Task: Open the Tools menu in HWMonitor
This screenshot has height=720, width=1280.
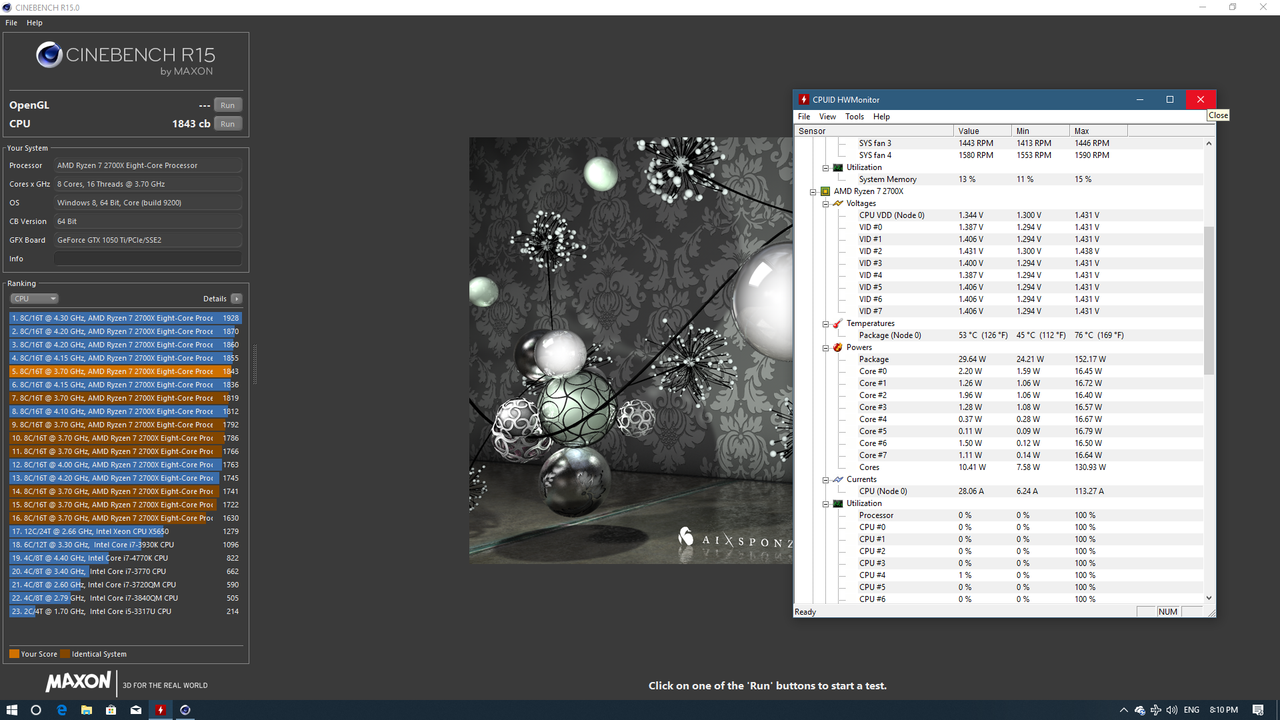Action: tap(854, 116)
